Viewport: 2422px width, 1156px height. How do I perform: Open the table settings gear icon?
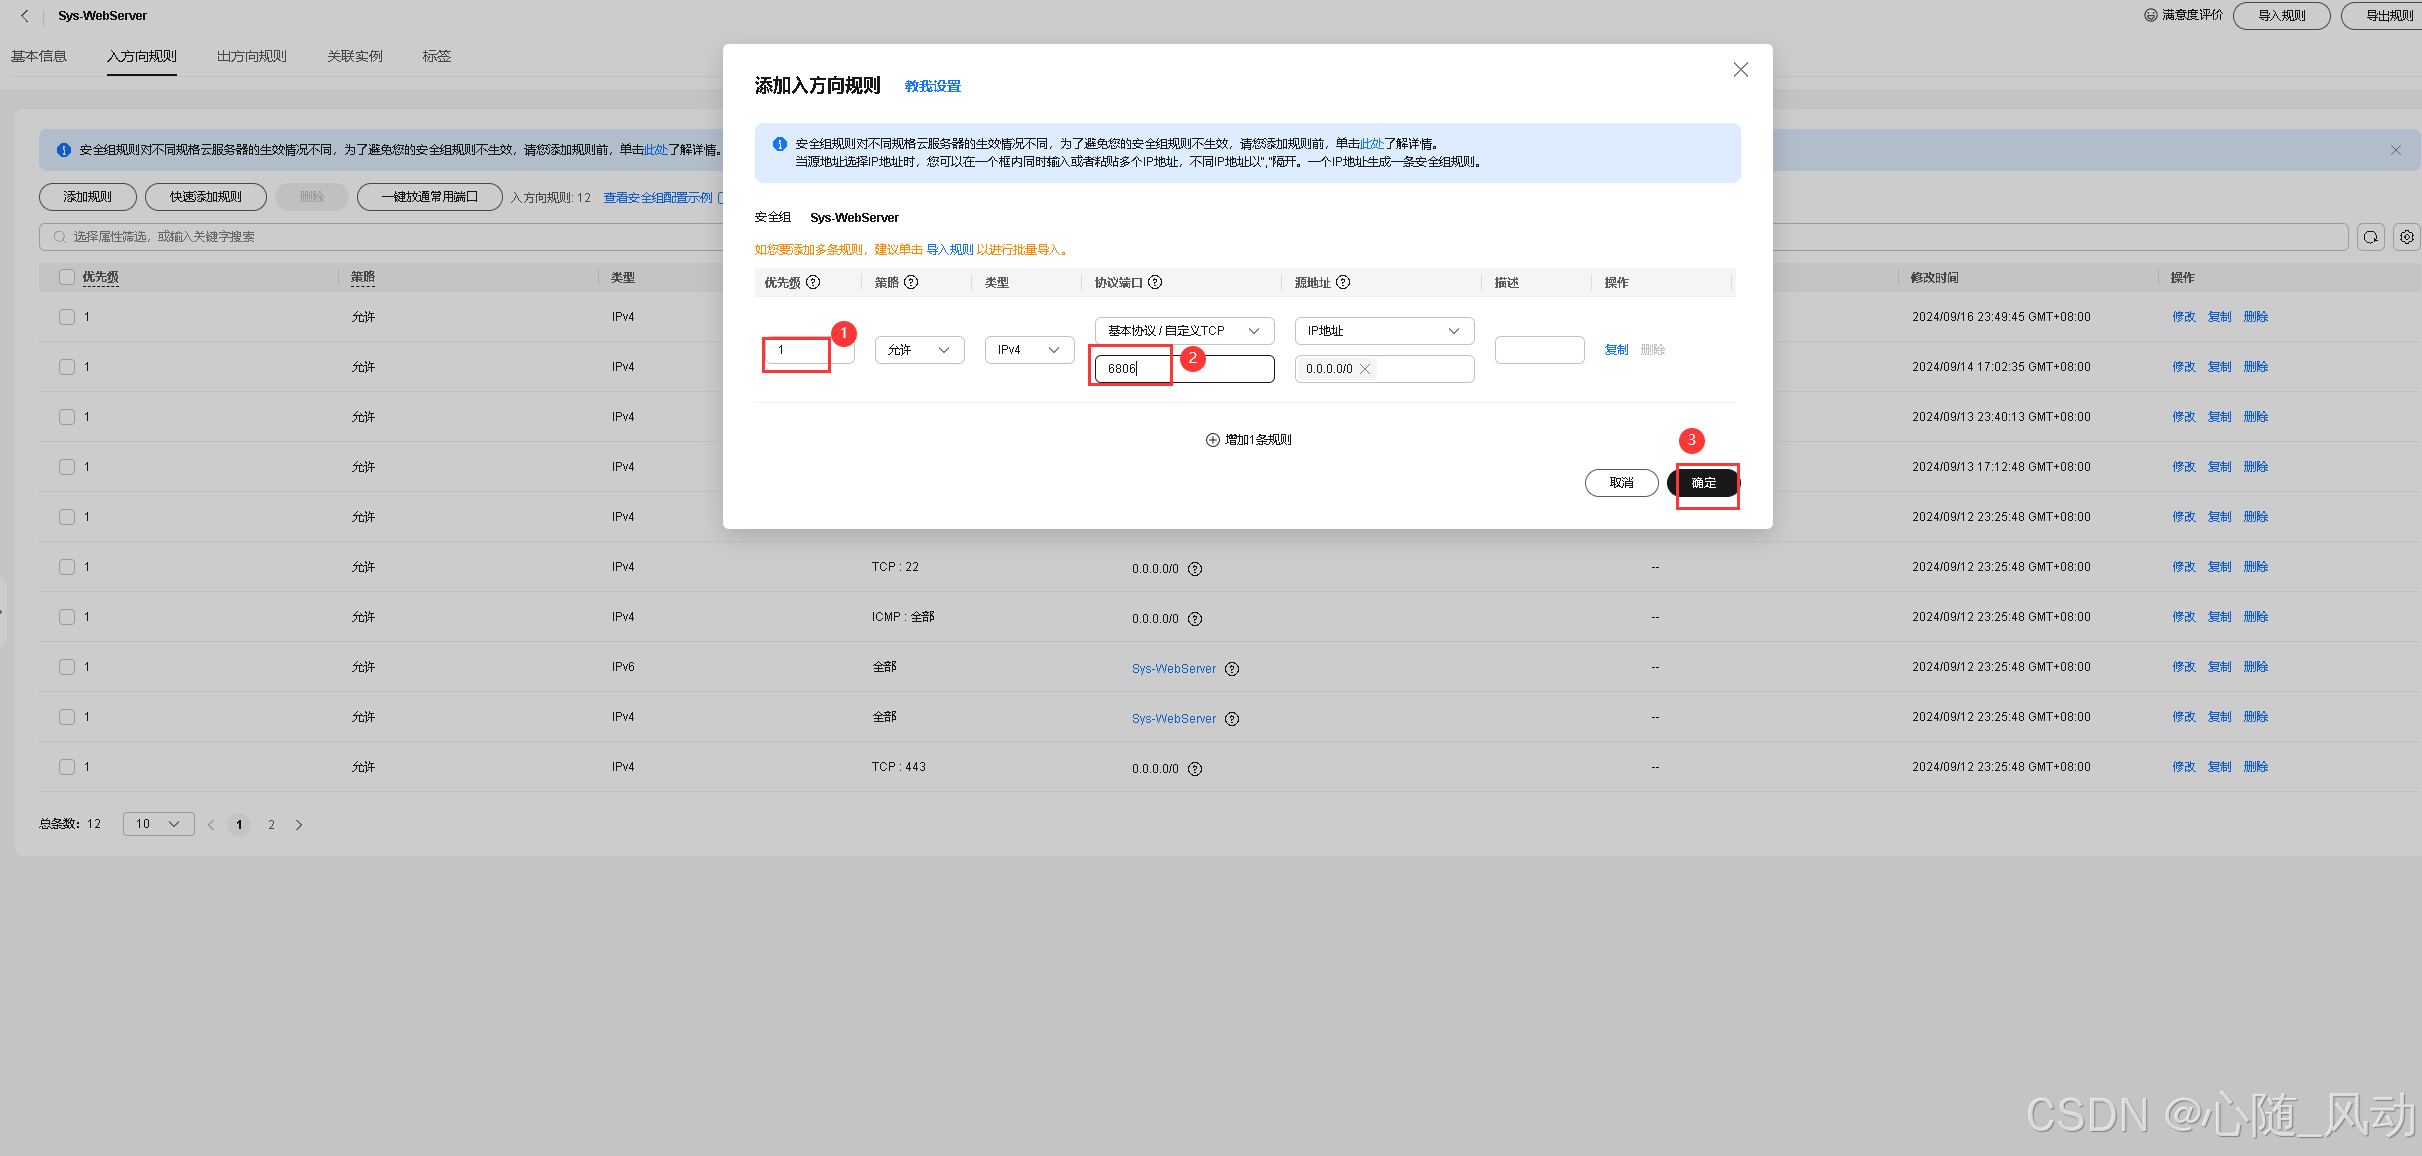(2406, 237)
